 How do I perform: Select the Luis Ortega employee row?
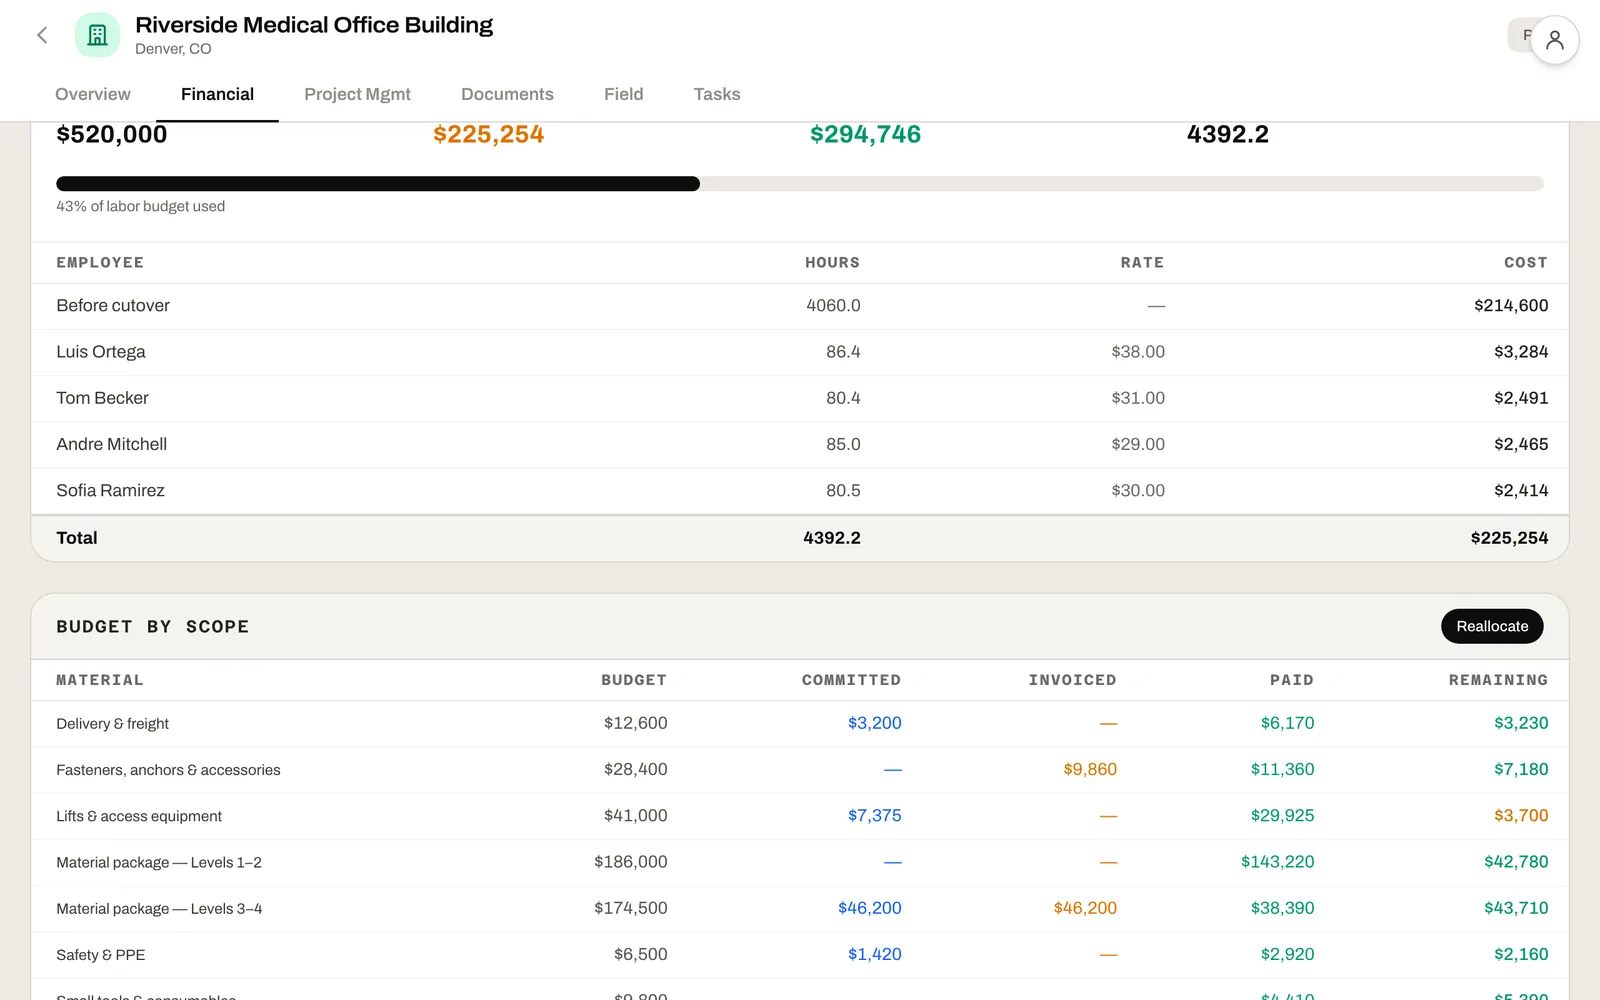[800, 352]
